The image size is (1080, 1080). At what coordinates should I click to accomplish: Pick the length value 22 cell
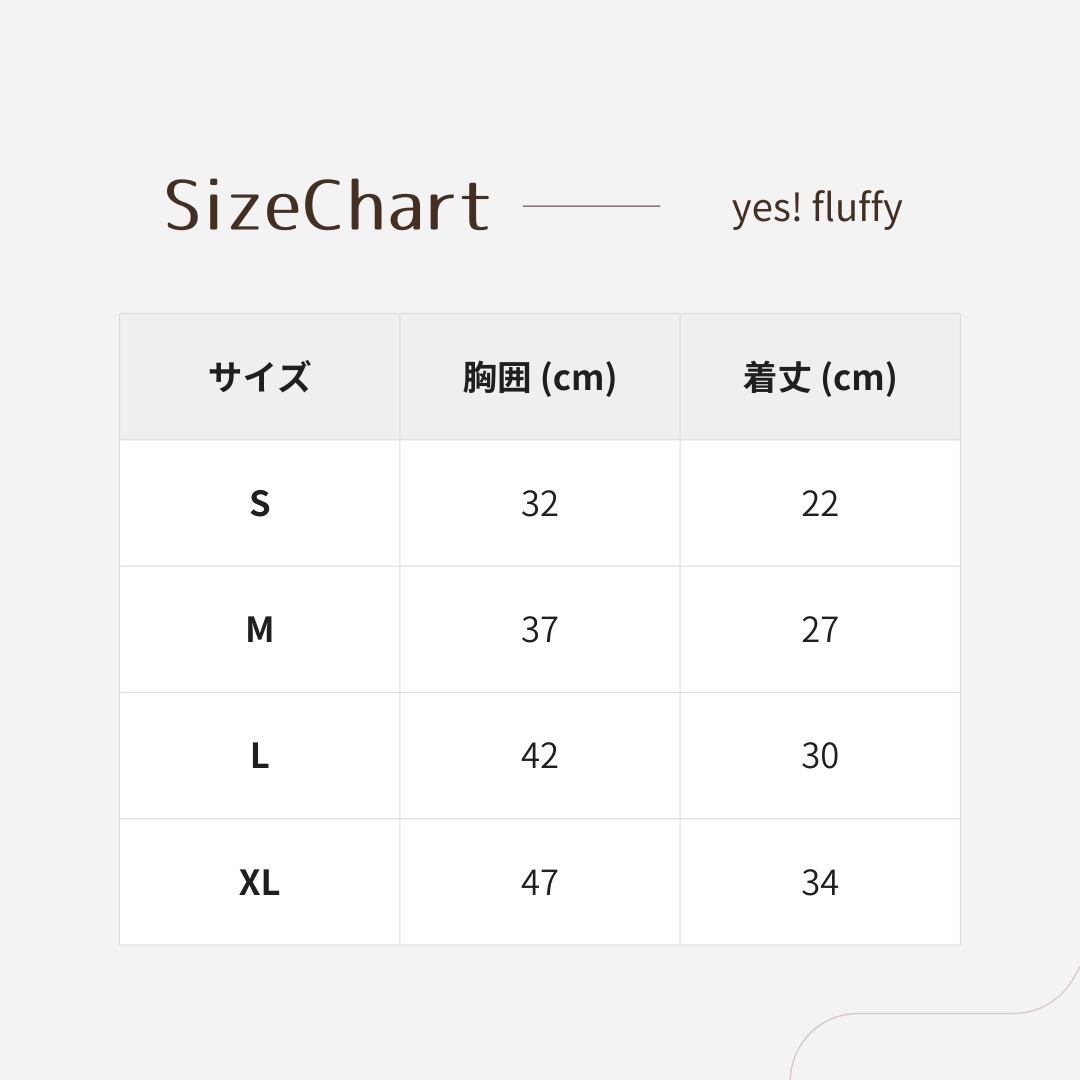tap(819, 503)
